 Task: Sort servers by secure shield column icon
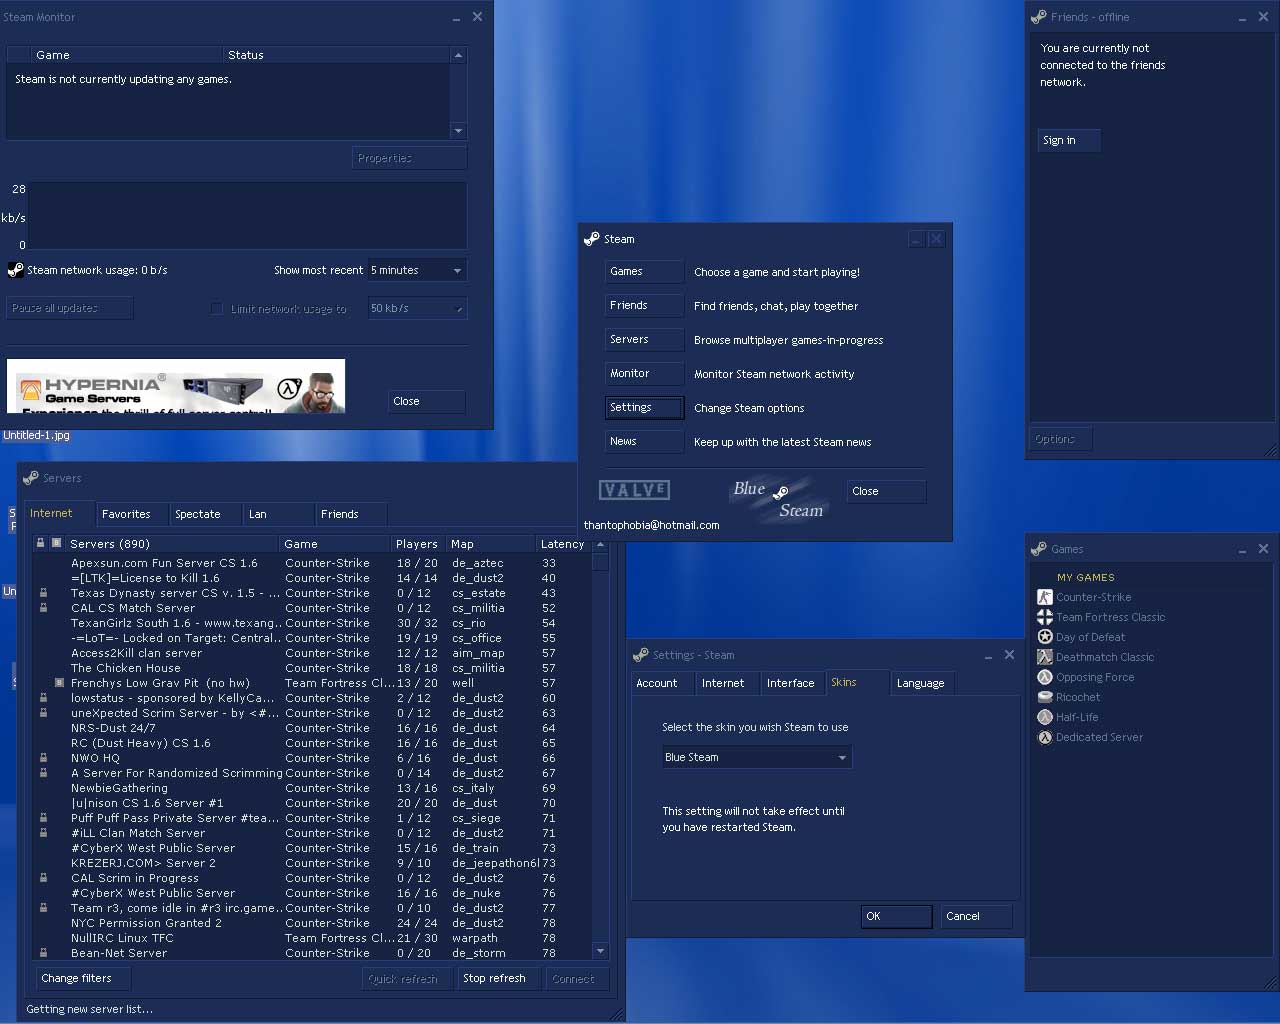pos(57,543)
